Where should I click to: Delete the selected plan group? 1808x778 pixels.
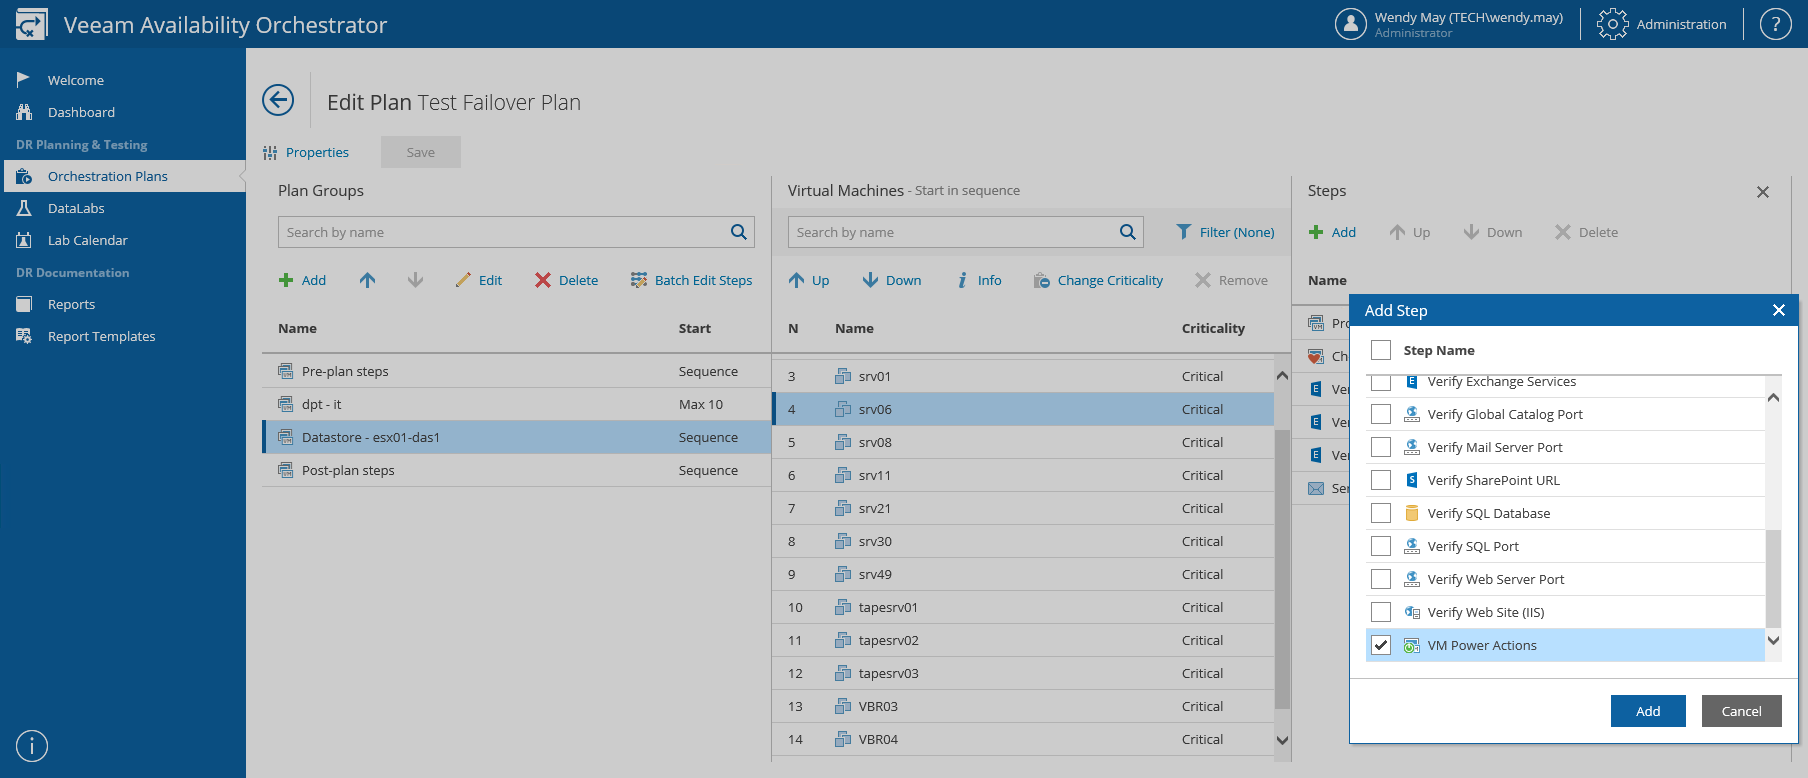tap(566, 280)
